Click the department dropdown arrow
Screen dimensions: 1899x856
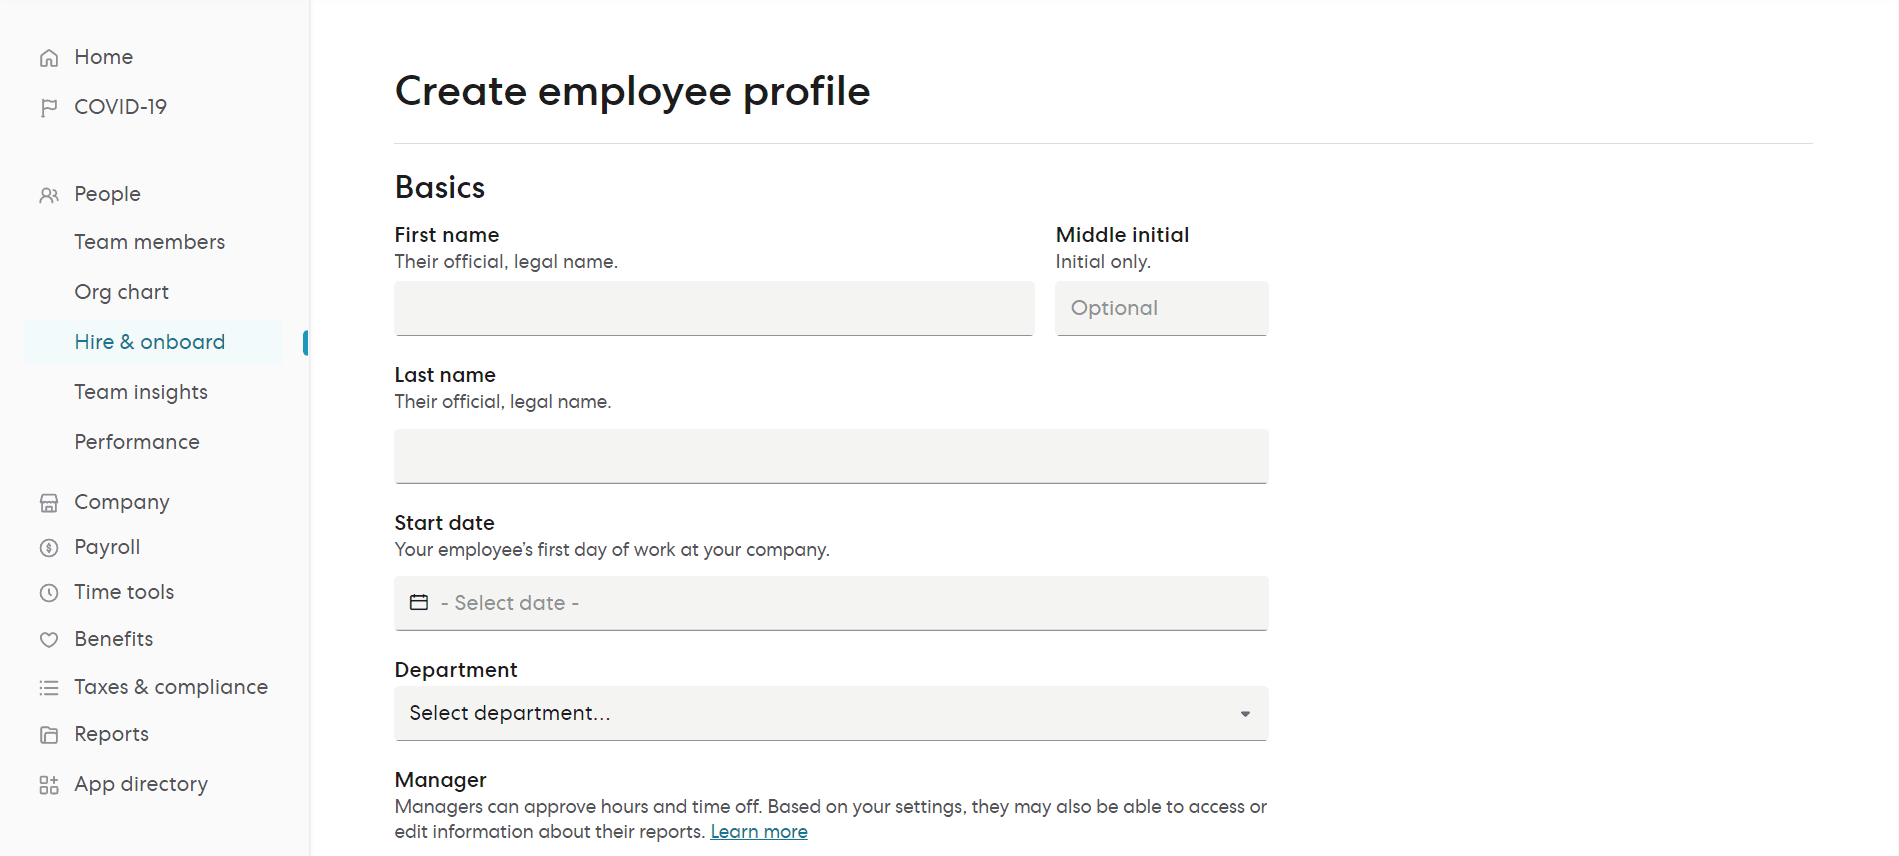[x=1245, y=714]
